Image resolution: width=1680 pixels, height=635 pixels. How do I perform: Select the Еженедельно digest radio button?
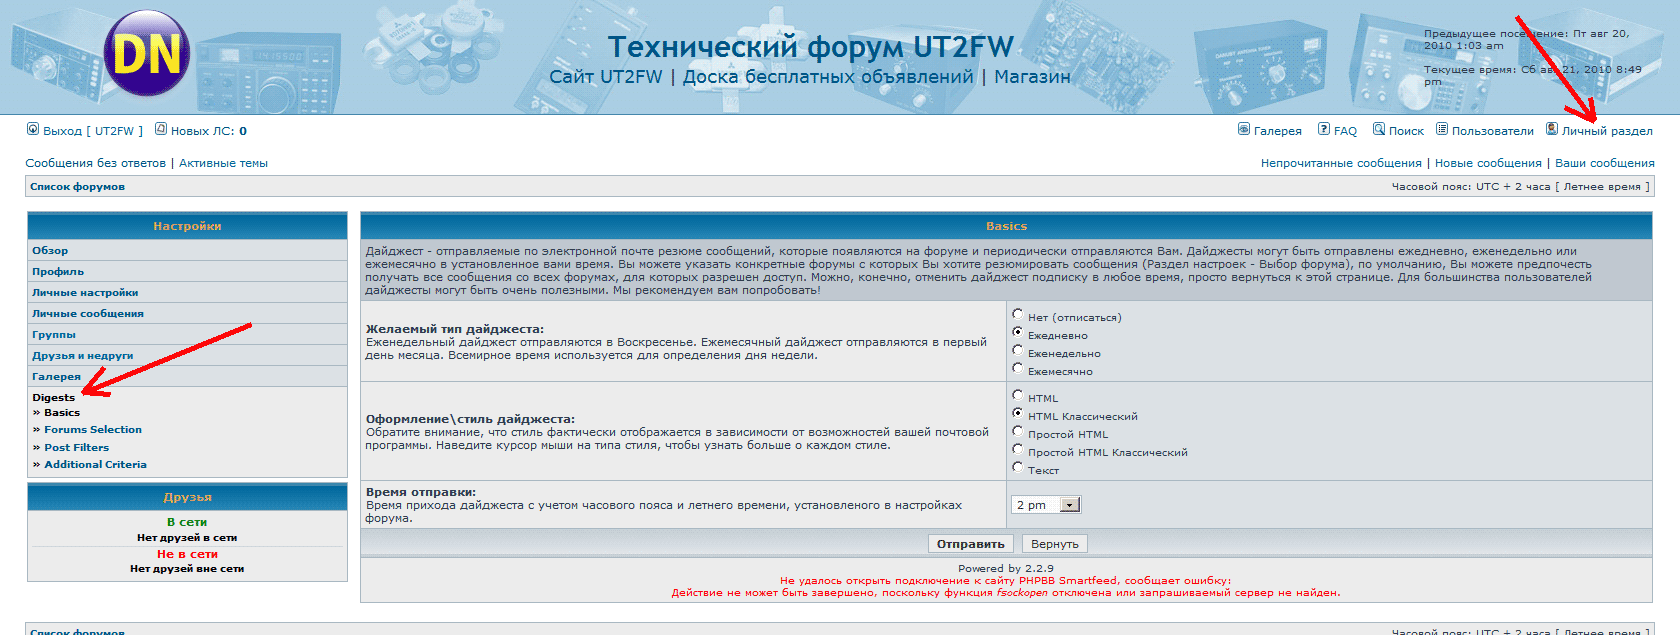pyautogui.click(x=1018, y=351)
